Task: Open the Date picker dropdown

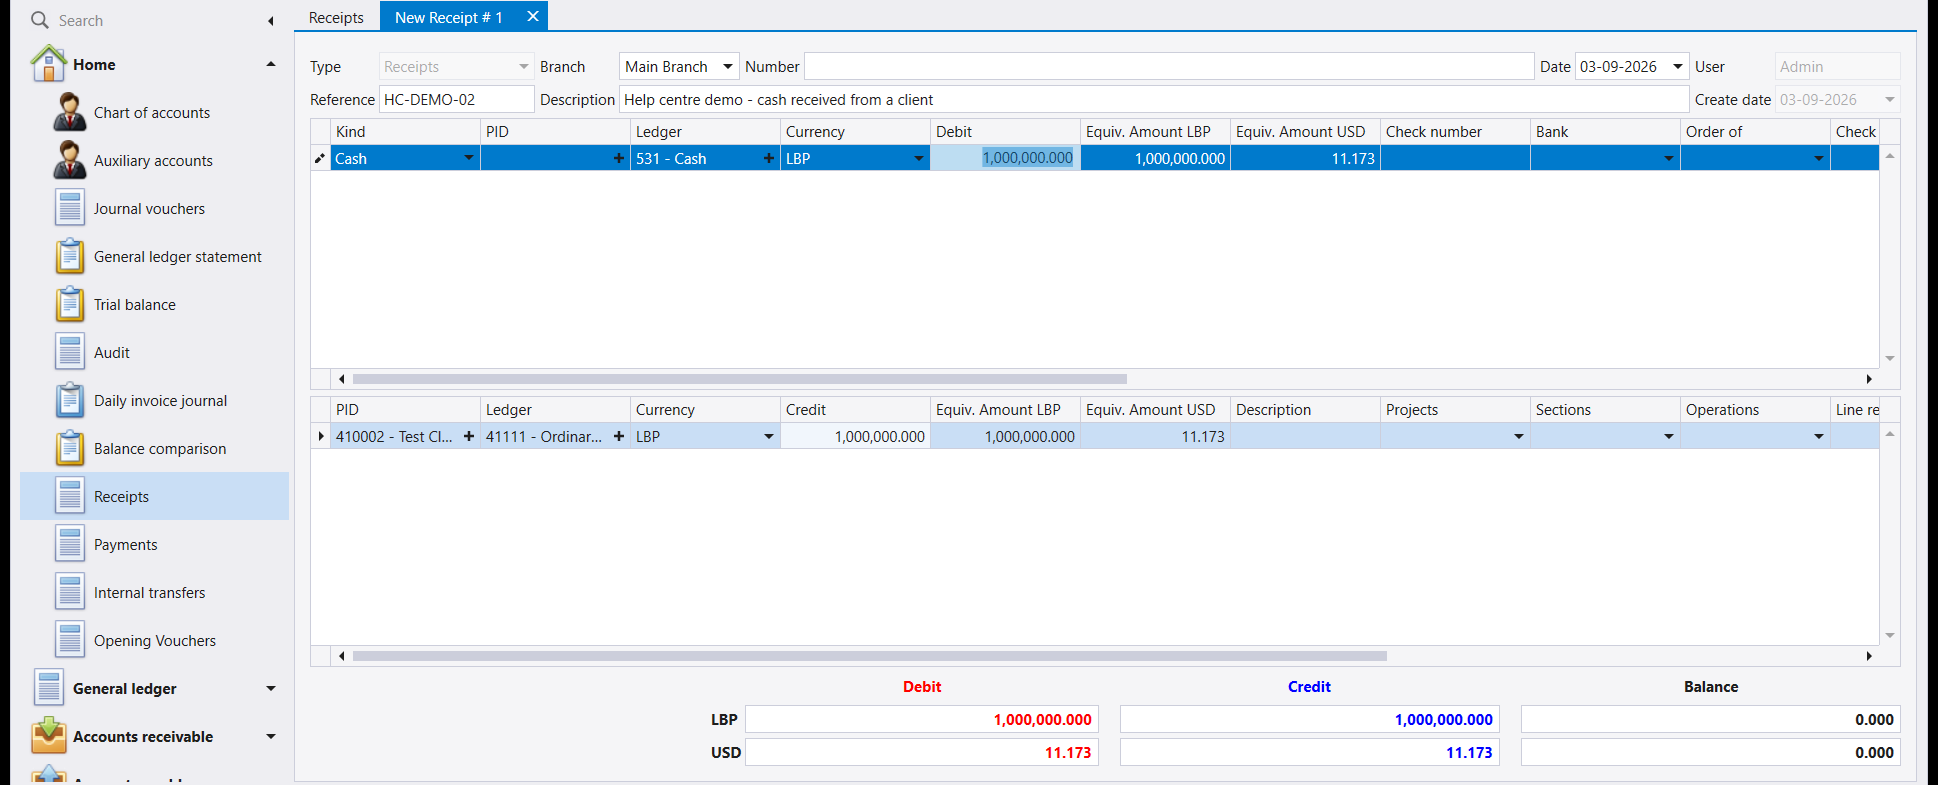Action: (1678, 67)
